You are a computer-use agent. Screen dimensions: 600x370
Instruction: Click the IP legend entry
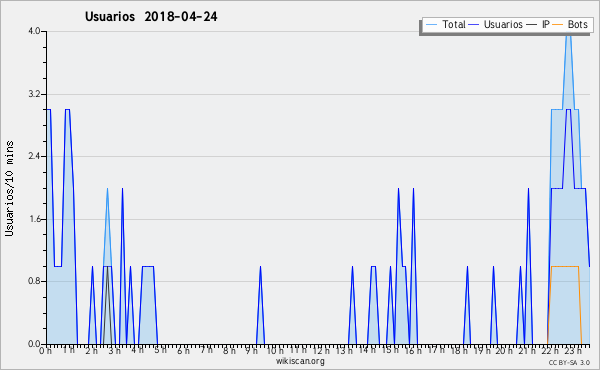[x=538, y=24]
